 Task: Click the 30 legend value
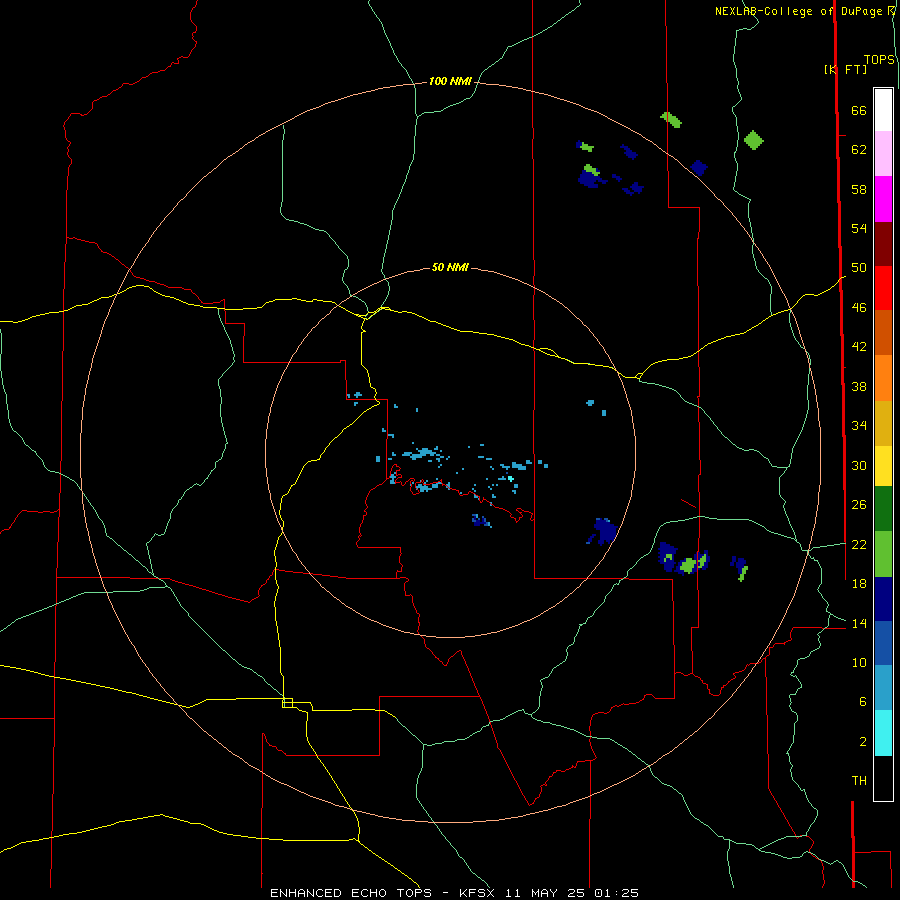coord(859,465)
